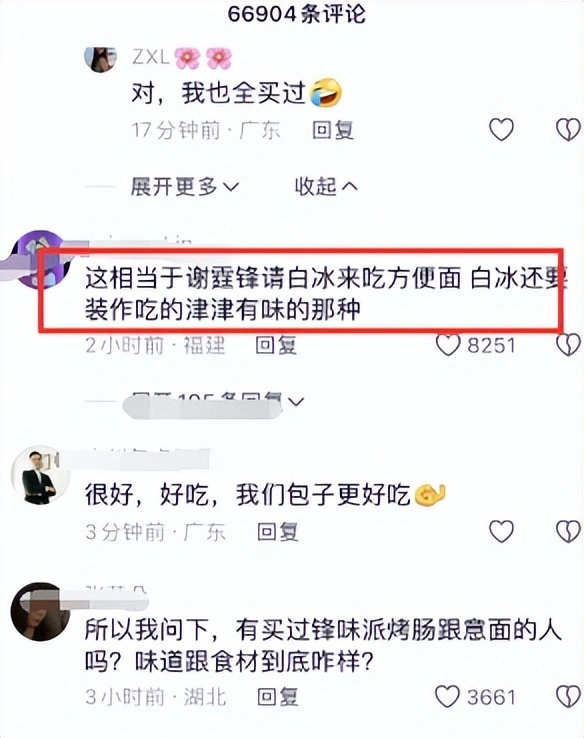
Task: Reply to ZXL's comment via 回复
Action: (x=333, y=130)
